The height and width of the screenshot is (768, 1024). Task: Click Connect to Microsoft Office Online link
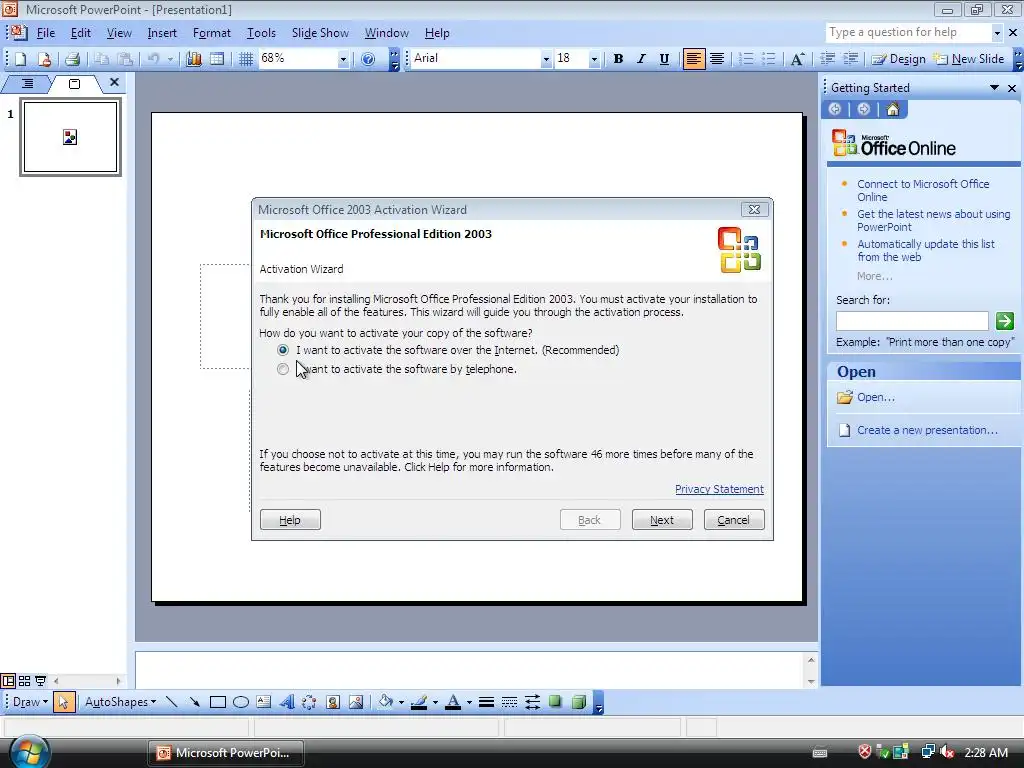pyautogui.click(x=923, y=191)
